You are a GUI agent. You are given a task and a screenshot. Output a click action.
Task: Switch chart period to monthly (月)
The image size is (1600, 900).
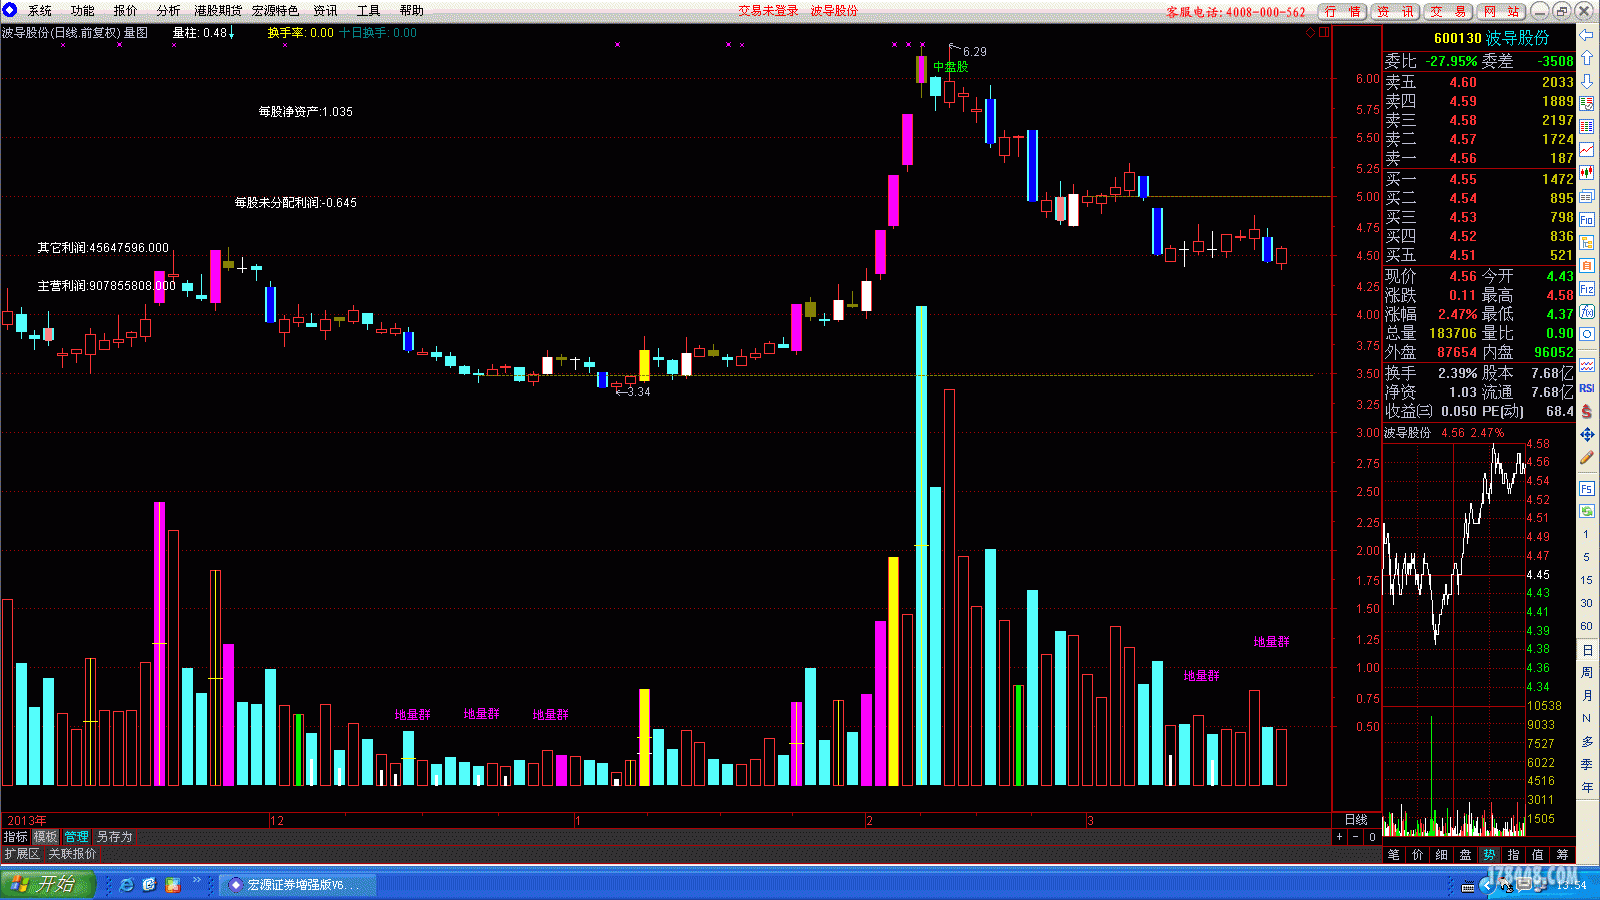click(1587, 696)
